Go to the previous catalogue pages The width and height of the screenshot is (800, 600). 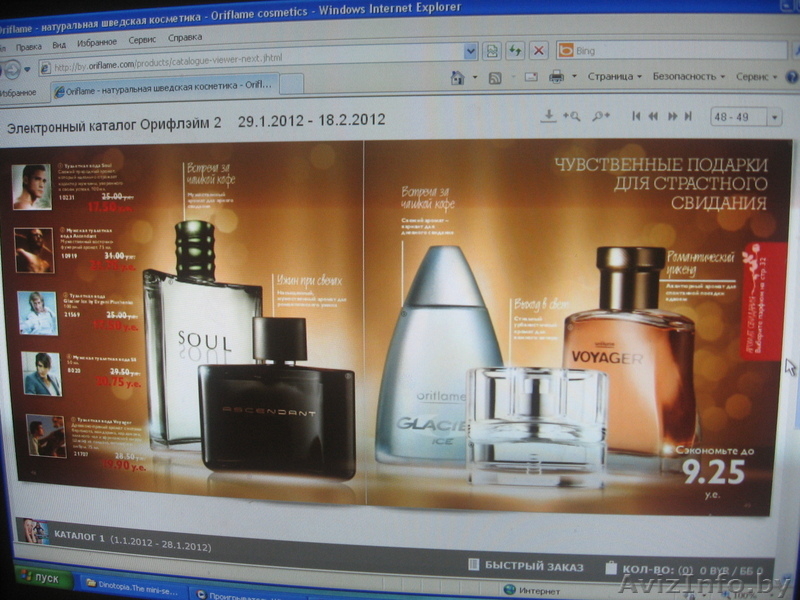point(653,117)
